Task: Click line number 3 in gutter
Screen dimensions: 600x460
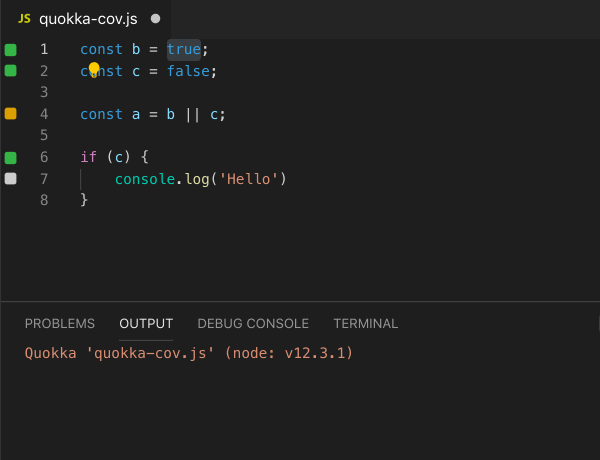Action: pos(44,92)
